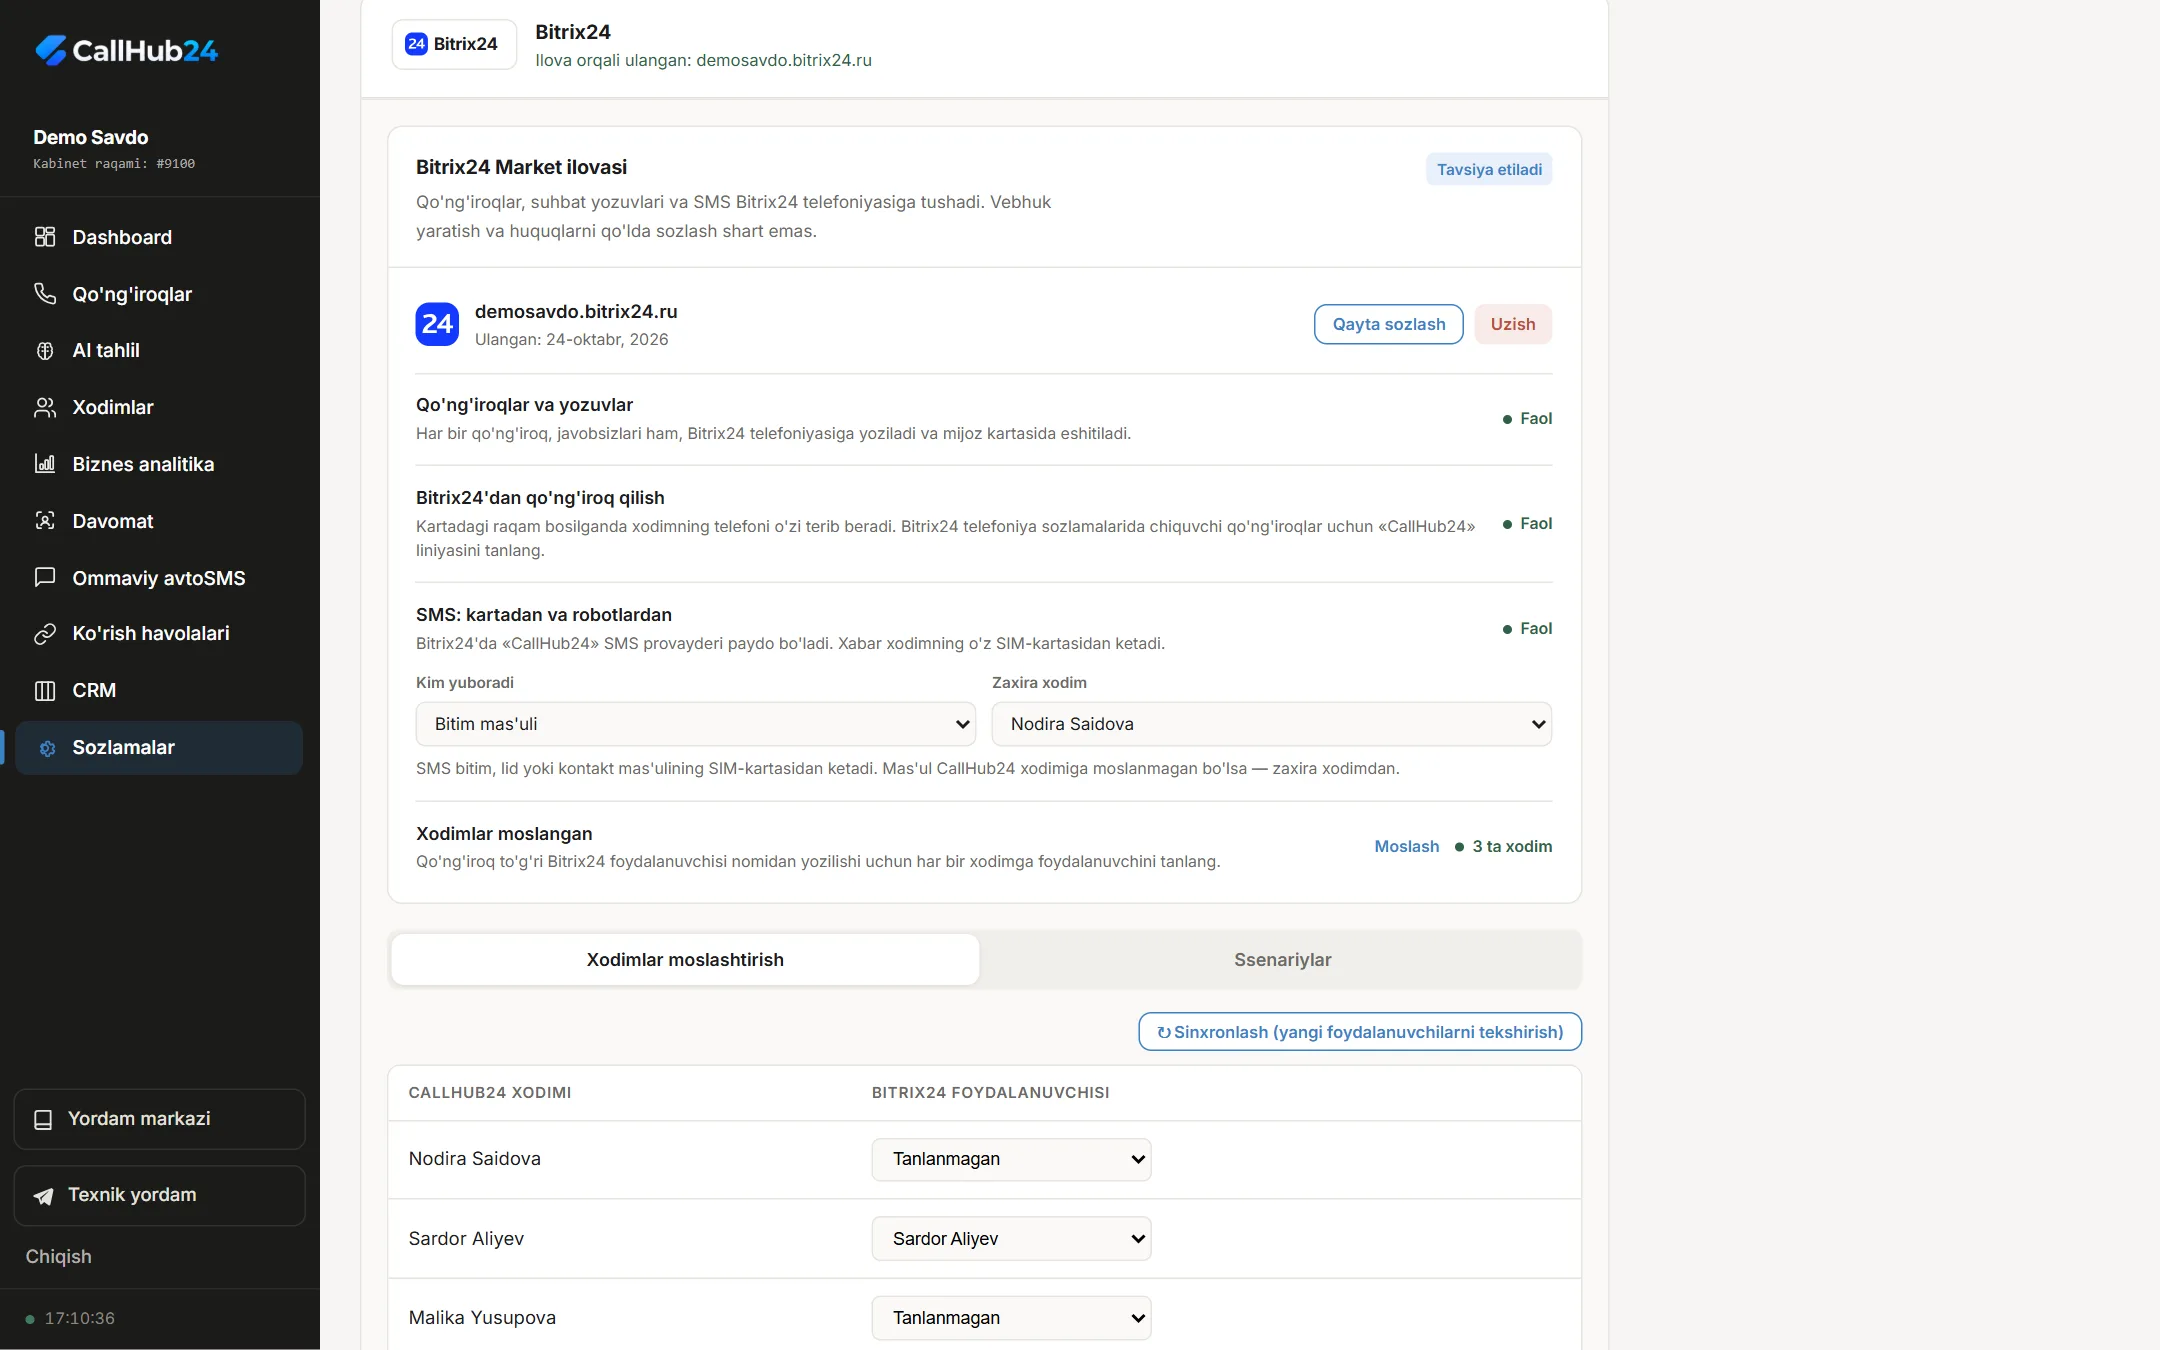Click the Uzish disconnect button
Screen dimensions: 2160x1350
(x=1513, y=324)
